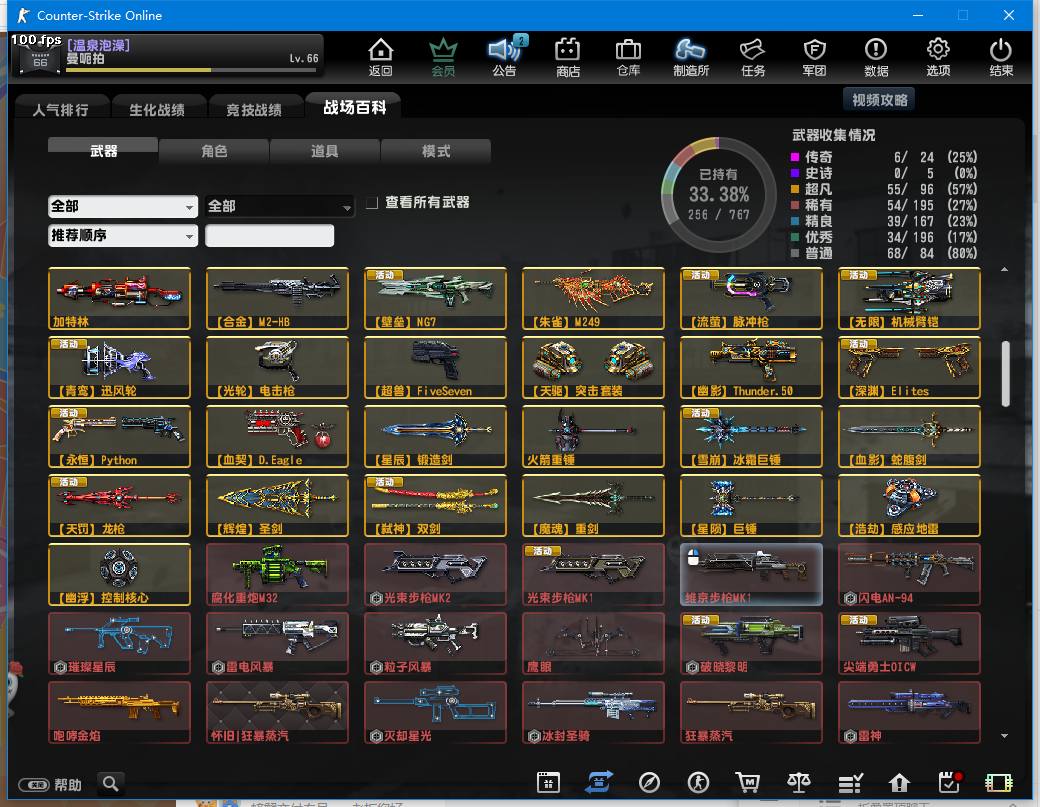Select the 【幽浮】控制核心 weapon card
The width and height of the screenshot is (1040, 807).
pyautogui.click(x=119, y=574)
